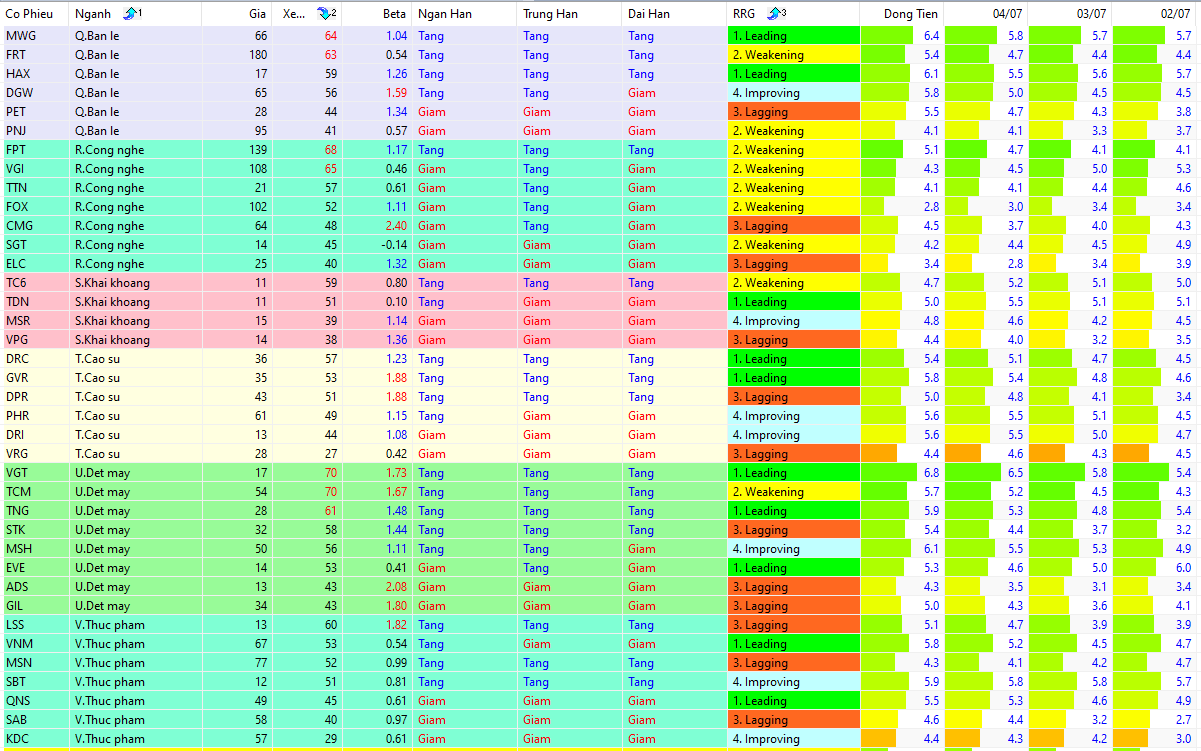Click the Dai Han column header
Screen dimensions: 1201x751
tap(650, 14)
